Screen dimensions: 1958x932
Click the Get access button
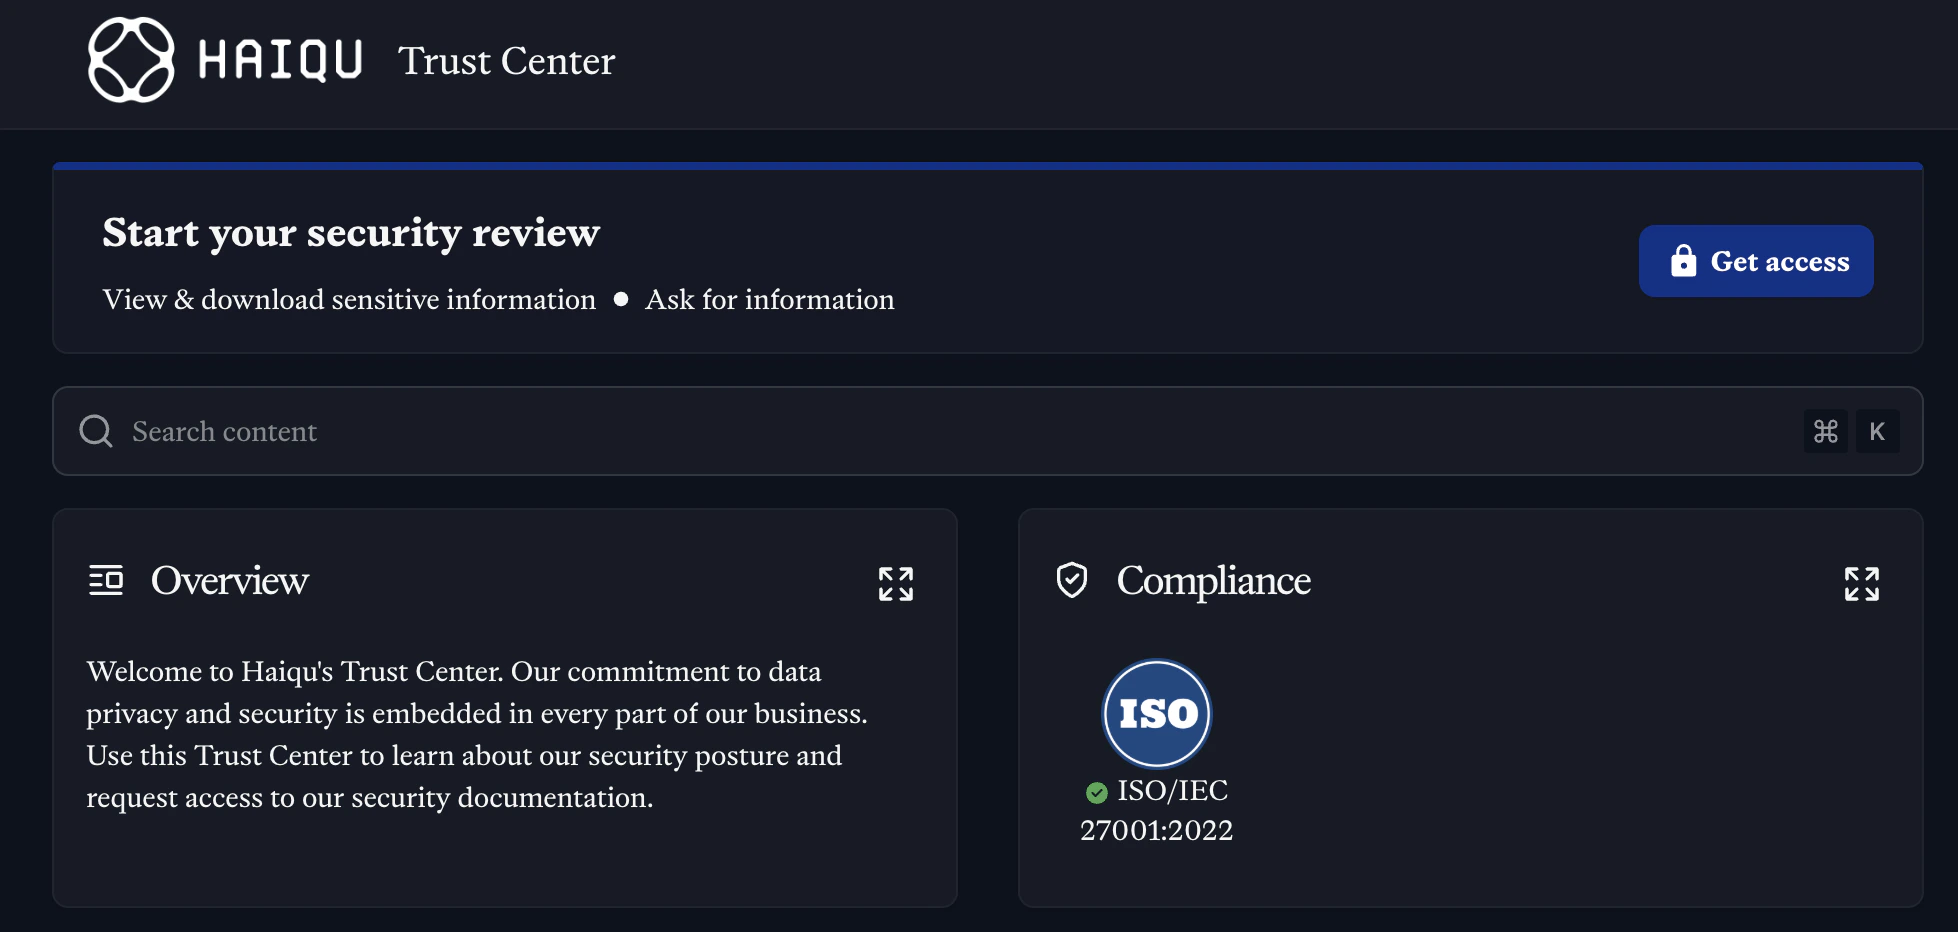pyautogui.click(x=1755, y=260)
